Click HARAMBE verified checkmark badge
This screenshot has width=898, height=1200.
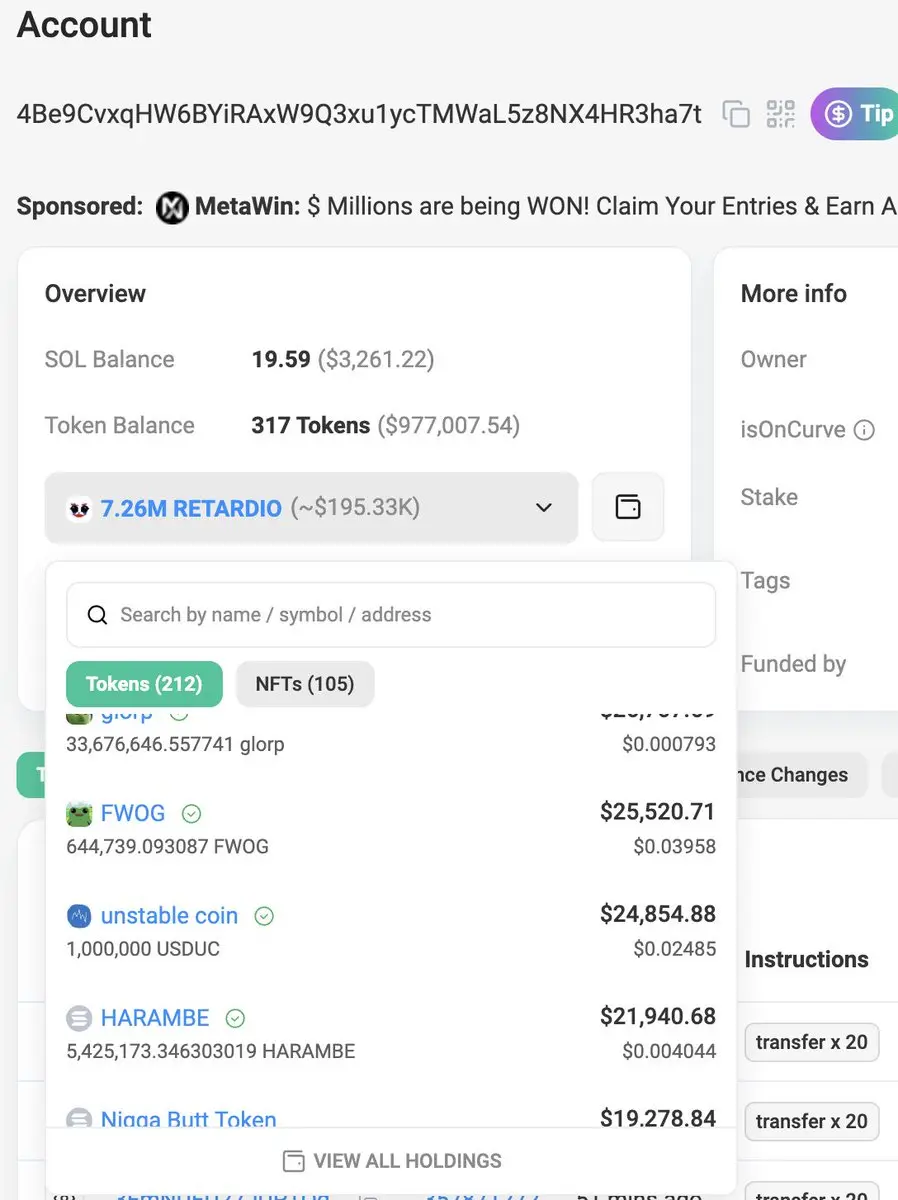click(235, 1019)
